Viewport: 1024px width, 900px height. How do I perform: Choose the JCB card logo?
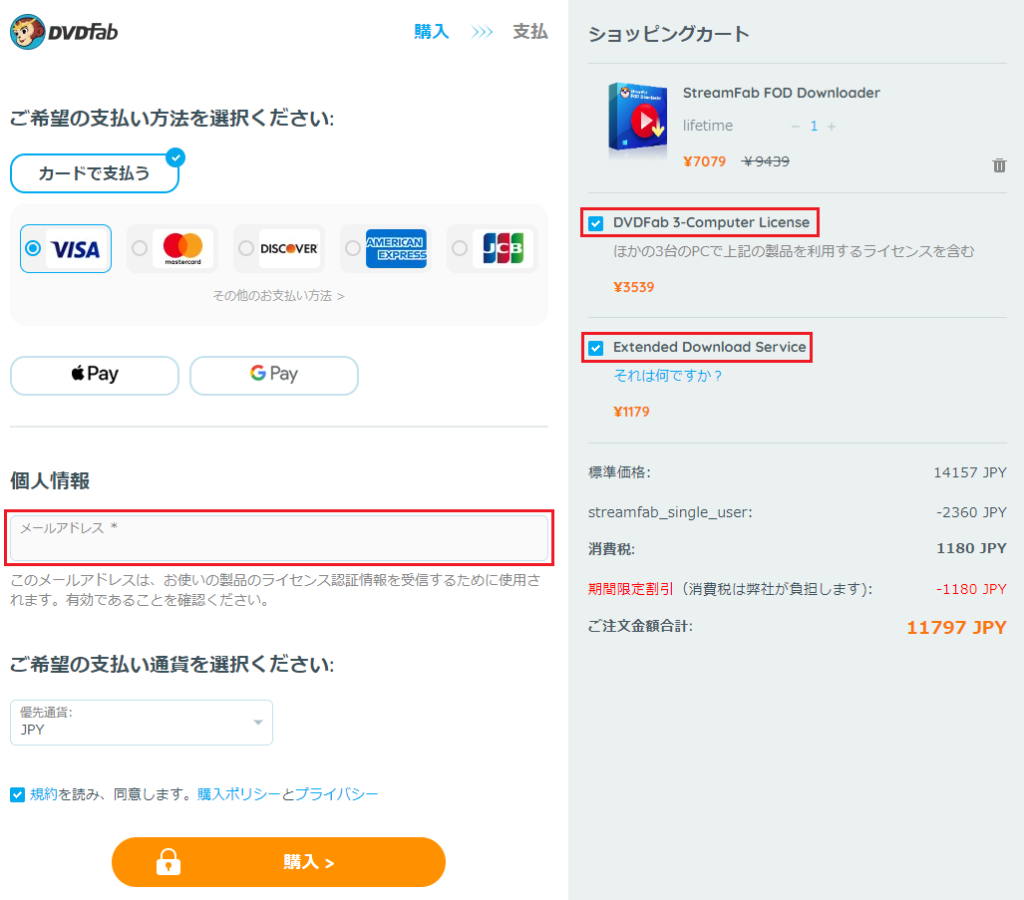pyautogui.click(x=503, y=249)
